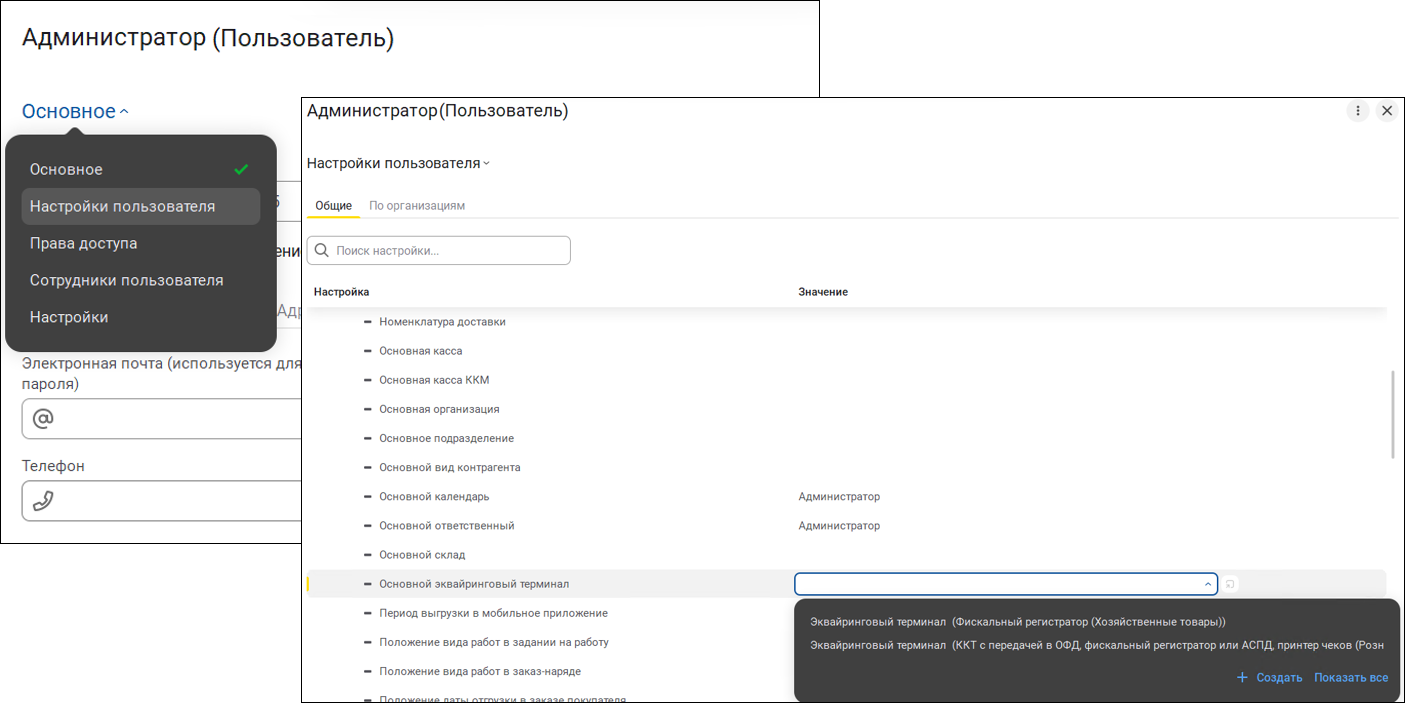The height and width of the screenshot is (703, 1405).
Task: Focus the Поиск настройки search field
Action: 439,250
